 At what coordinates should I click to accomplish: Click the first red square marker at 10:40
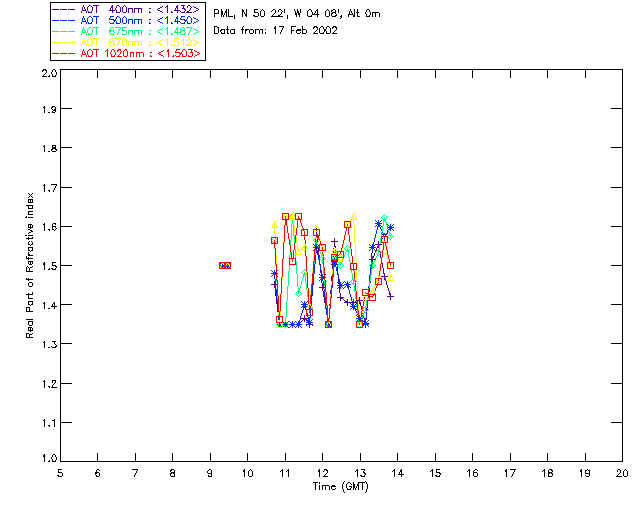pos(274,241)
